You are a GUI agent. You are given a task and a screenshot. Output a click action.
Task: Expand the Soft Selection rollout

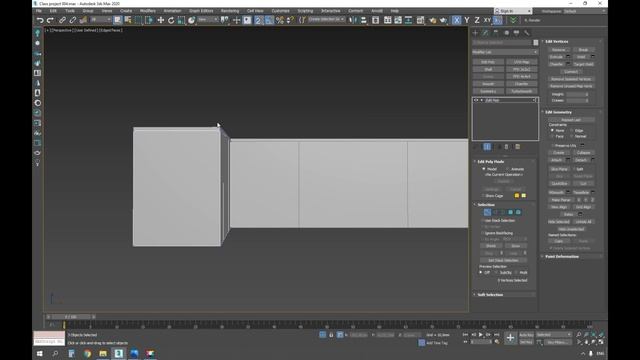490,295
